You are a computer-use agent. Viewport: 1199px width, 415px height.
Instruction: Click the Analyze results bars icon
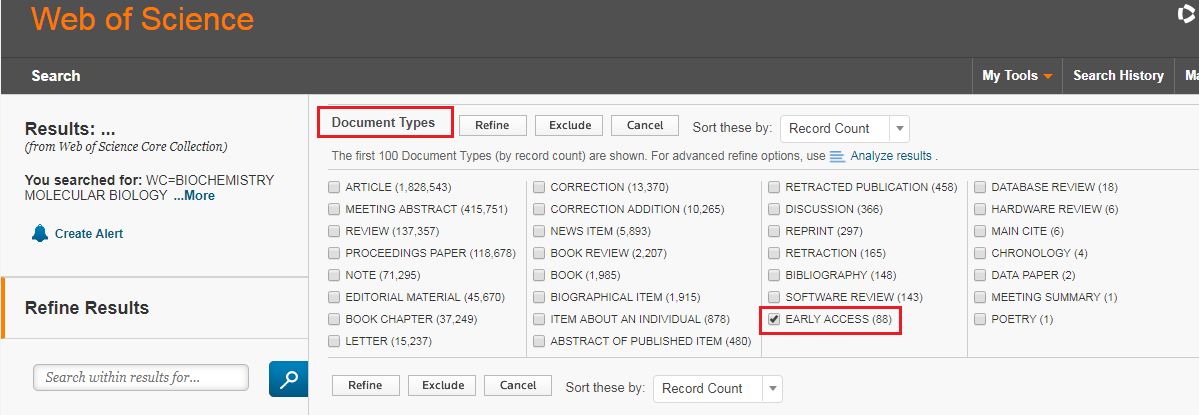point(838,156)
